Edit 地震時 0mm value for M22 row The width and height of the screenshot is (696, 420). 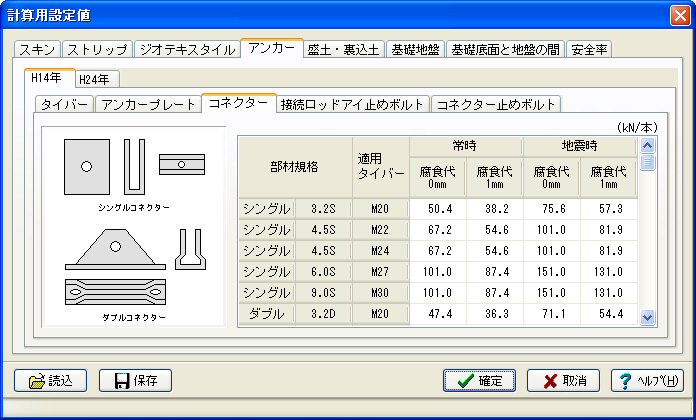pyautogui.click(x=552, y=230)
